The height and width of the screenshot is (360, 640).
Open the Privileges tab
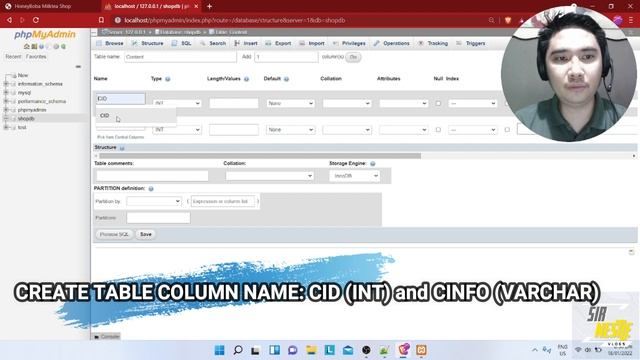coord(349,43)
